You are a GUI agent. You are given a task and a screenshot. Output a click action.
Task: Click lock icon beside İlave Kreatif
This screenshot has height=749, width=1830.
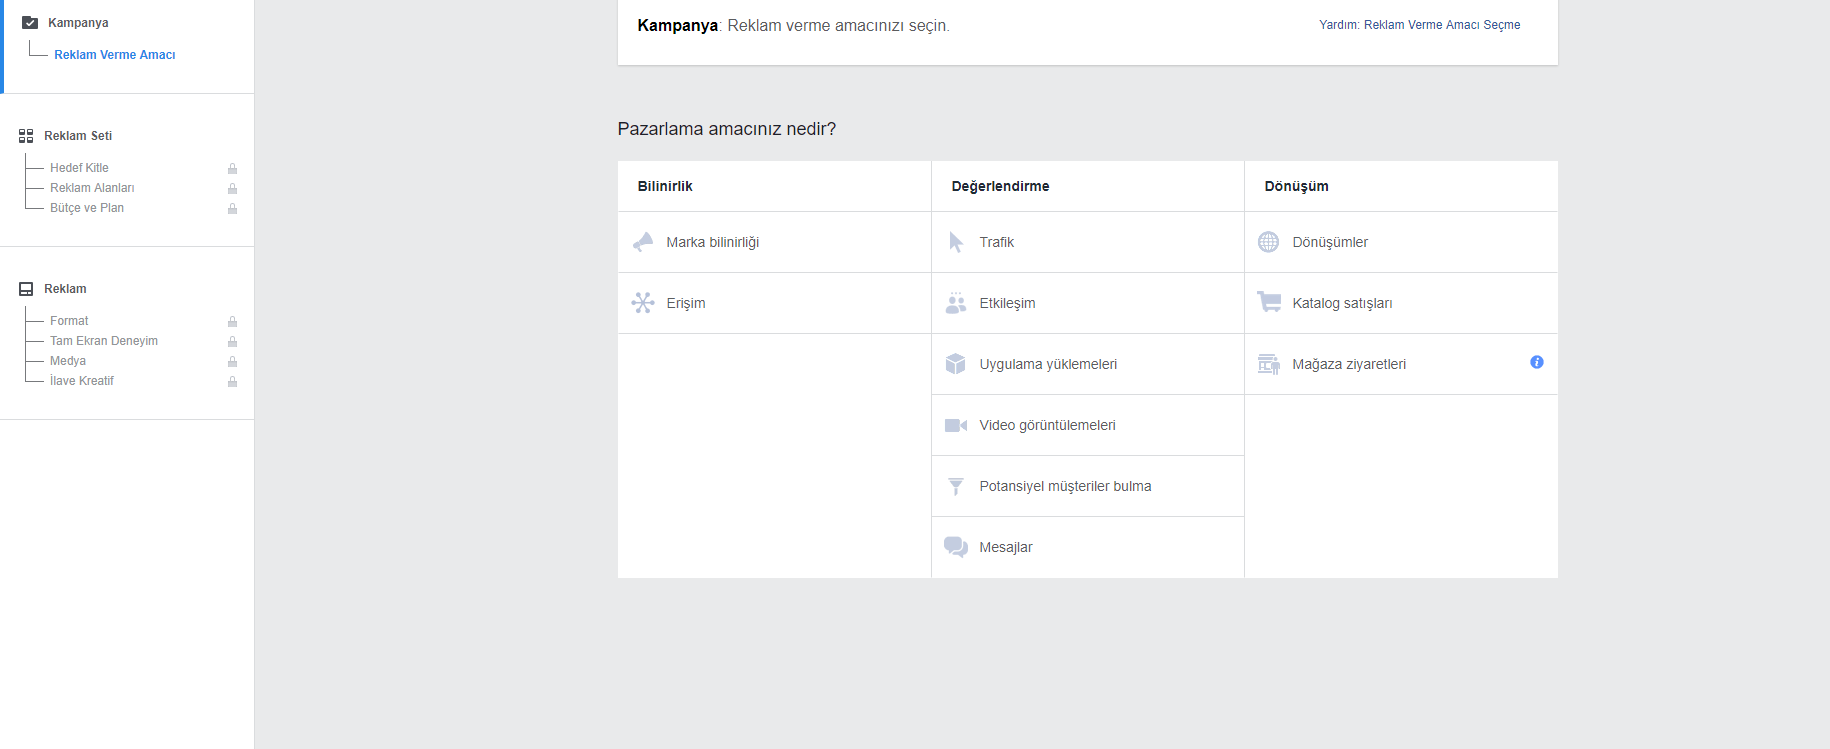point(232,381)
